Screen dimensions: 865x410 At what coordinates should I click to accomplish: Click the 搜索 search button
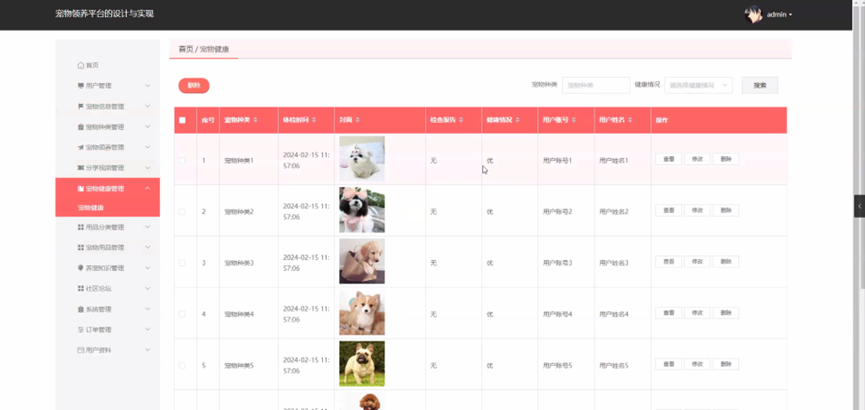(760, 85)
